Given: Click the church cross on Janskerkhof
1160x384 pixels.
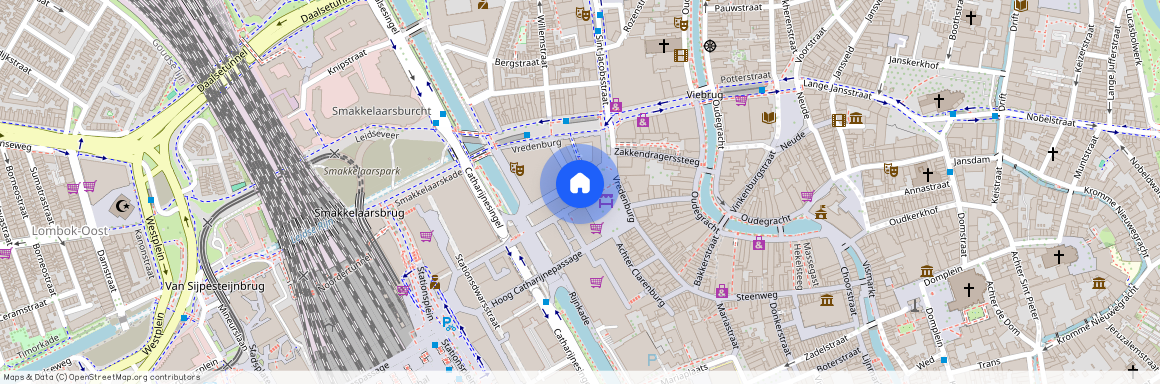Looking at the screenshot, I should click(939, 100).
